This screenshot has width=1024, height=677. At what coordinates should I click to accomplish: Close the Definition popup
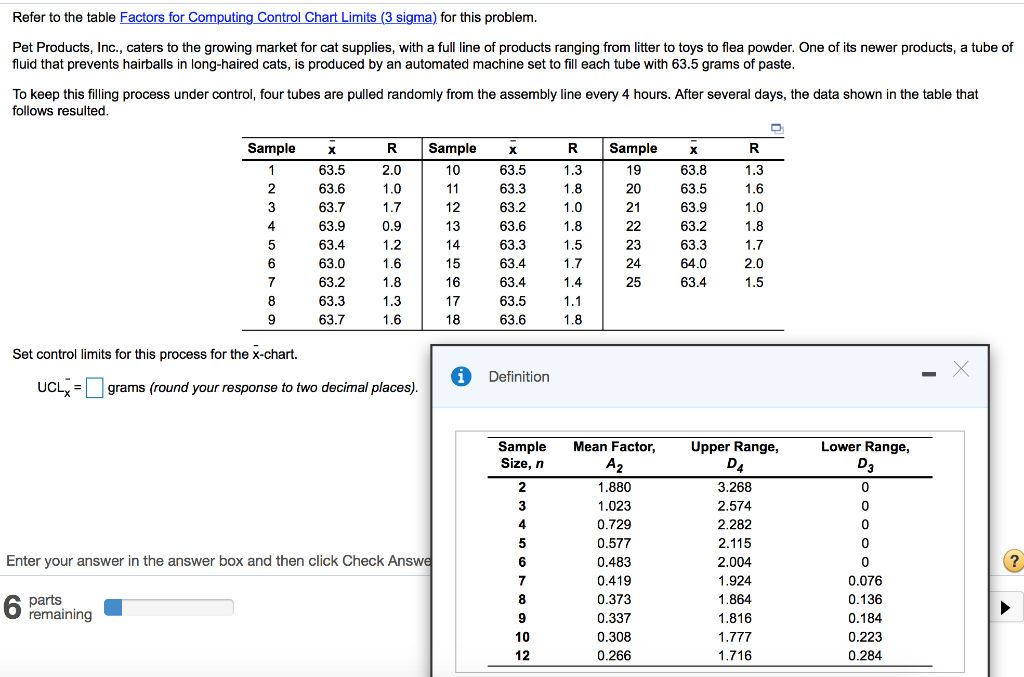[x=961, y=369]
